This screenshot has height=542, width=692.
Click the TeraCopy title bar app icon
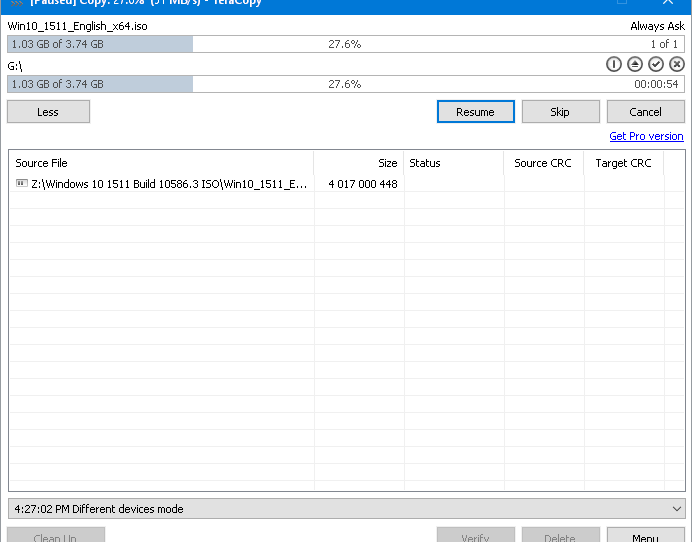pos(16,3)
